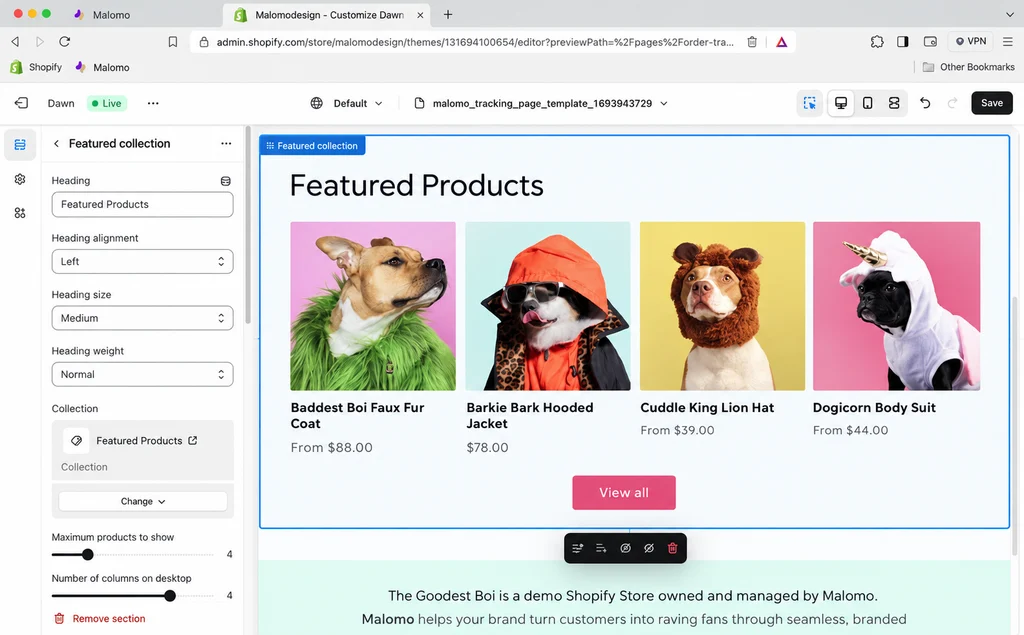Switch to fullscreen preview layout
This screenshot has height=635, width=1024.
point(894,103)
